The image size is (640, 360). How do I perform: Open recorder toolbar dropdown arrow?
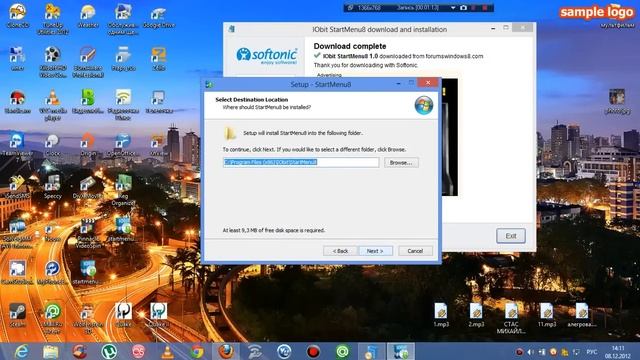(x=453, y=8)
